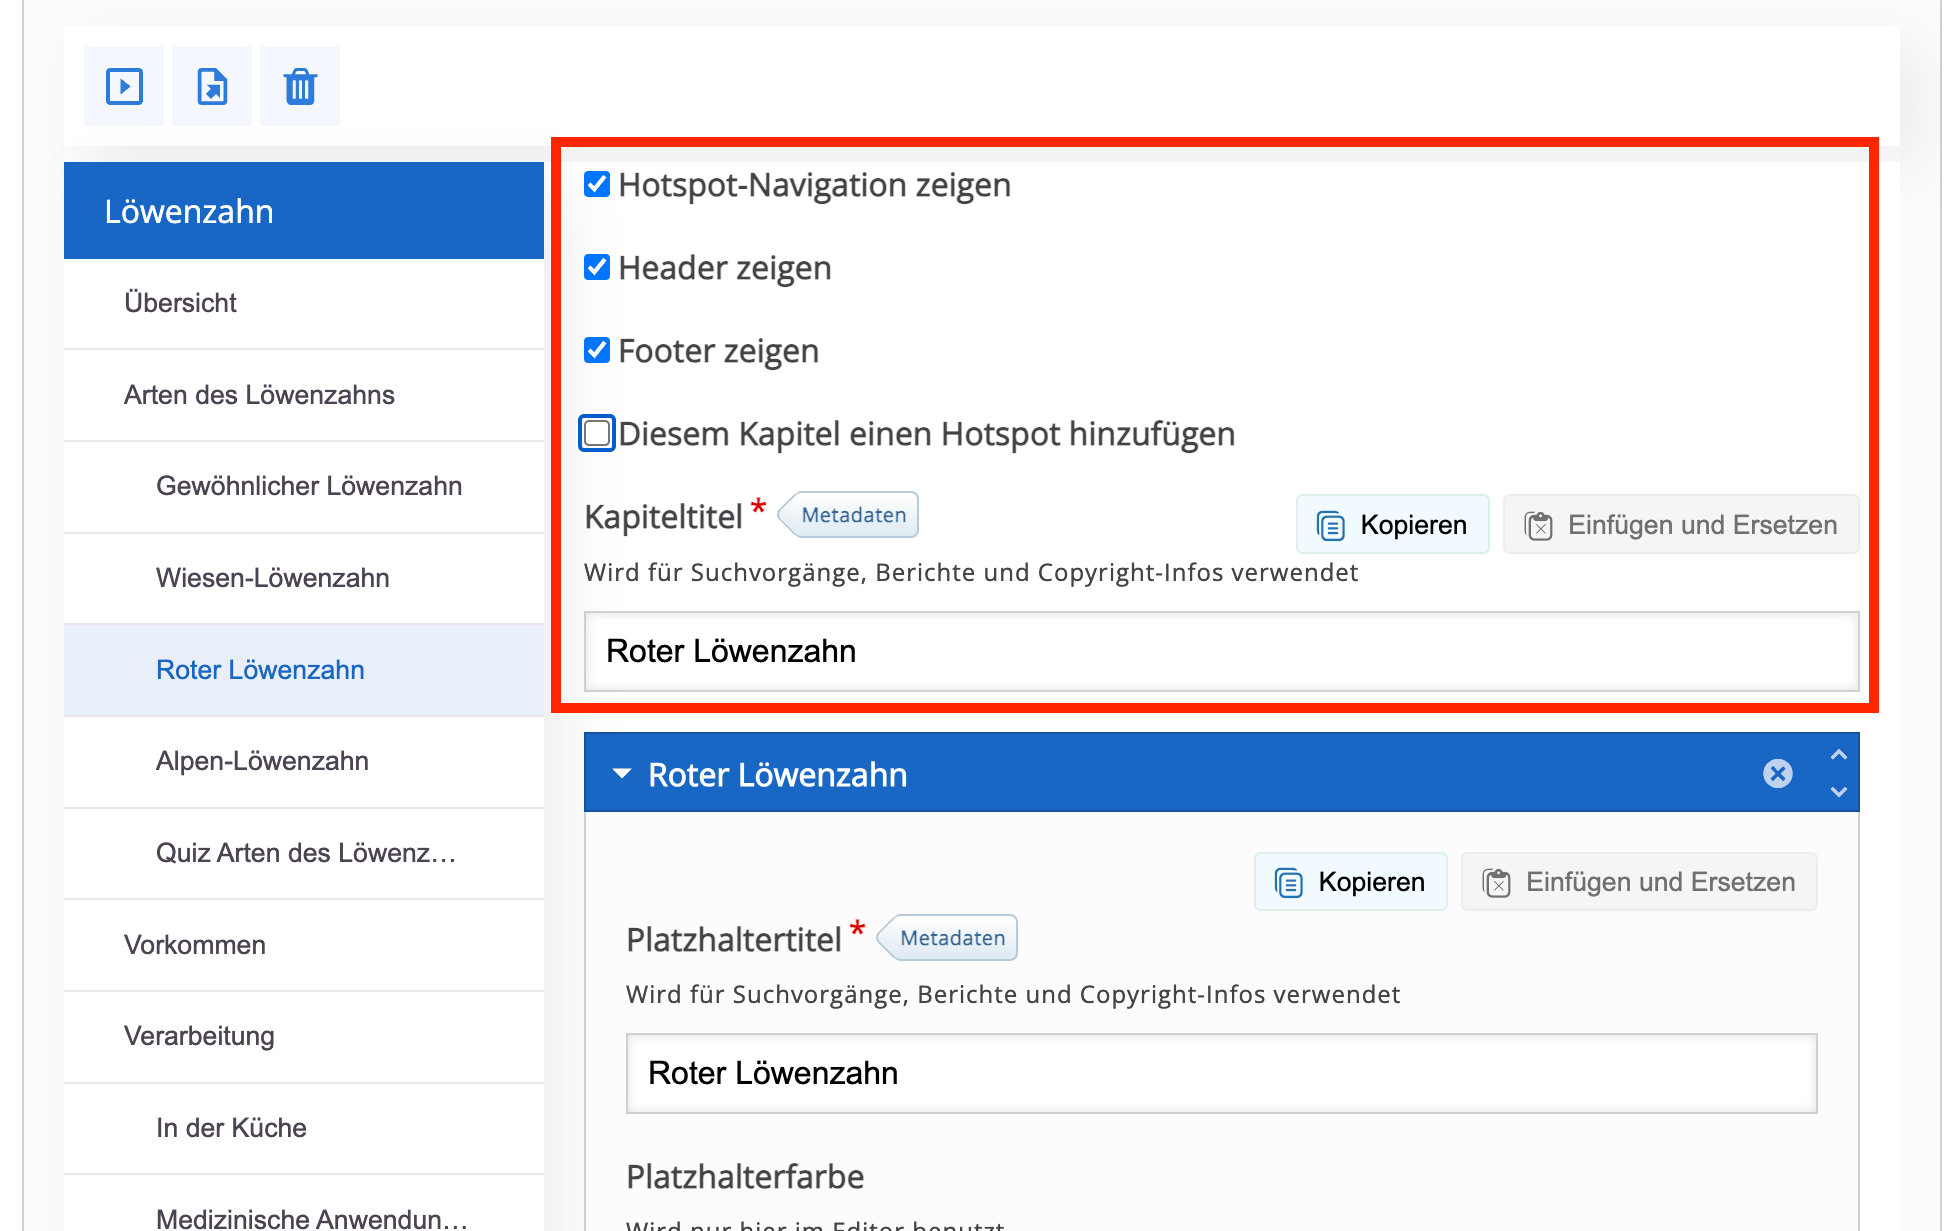The width and height of the screenshot is (1958, 1231).
Task: Open the Verarbeitung chapter
Action: [304, 1036]
